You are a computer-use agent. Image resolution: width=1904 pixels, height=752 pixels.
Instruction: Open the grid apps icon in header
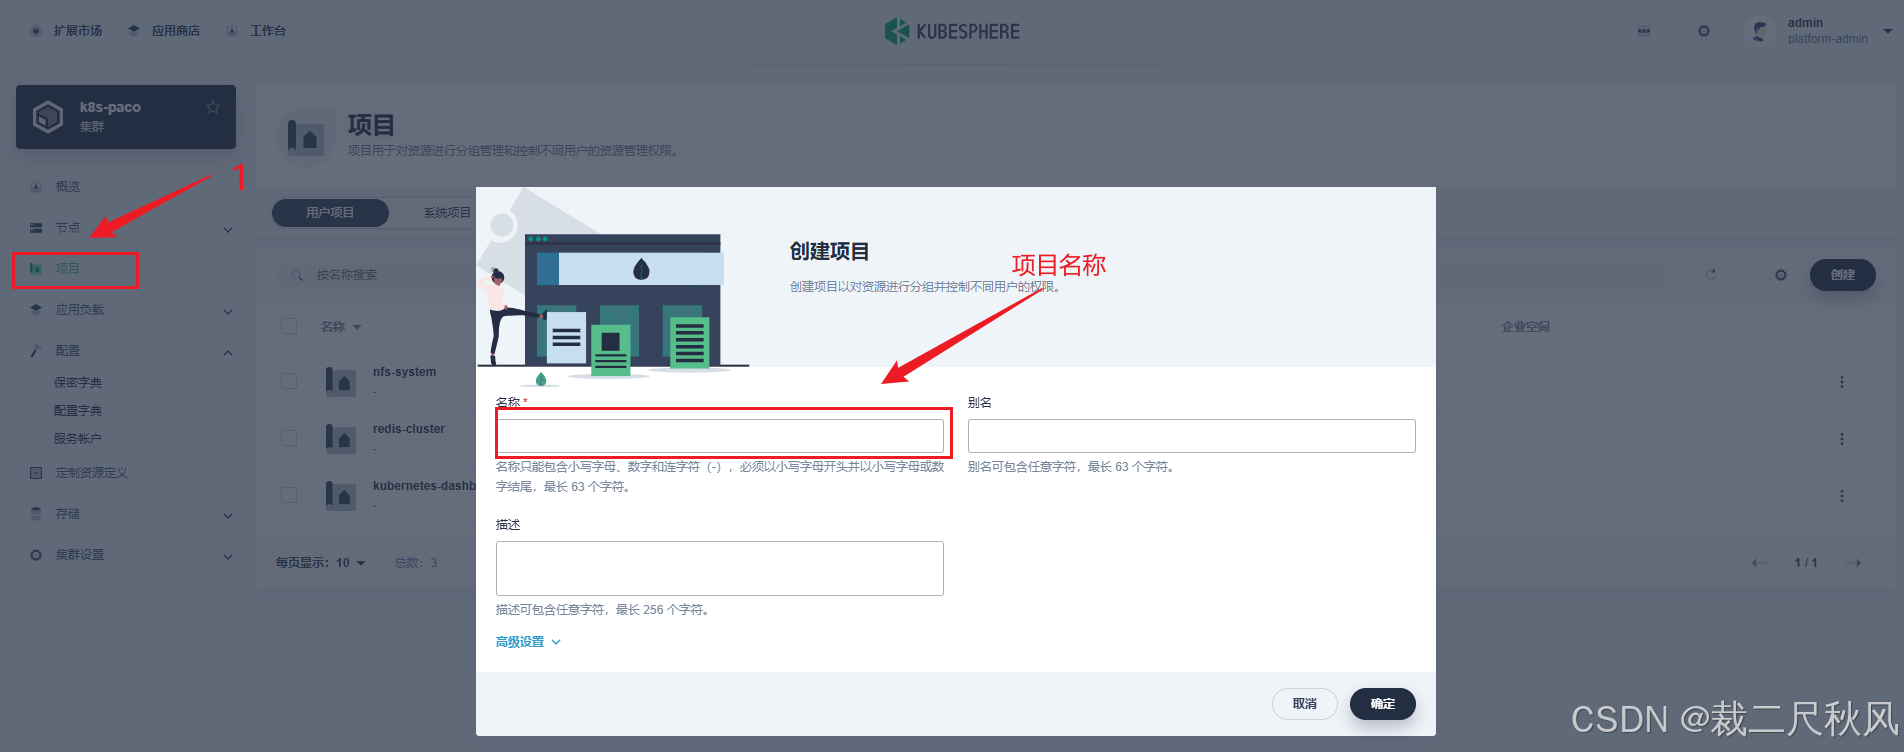(x=1644, y=31)
